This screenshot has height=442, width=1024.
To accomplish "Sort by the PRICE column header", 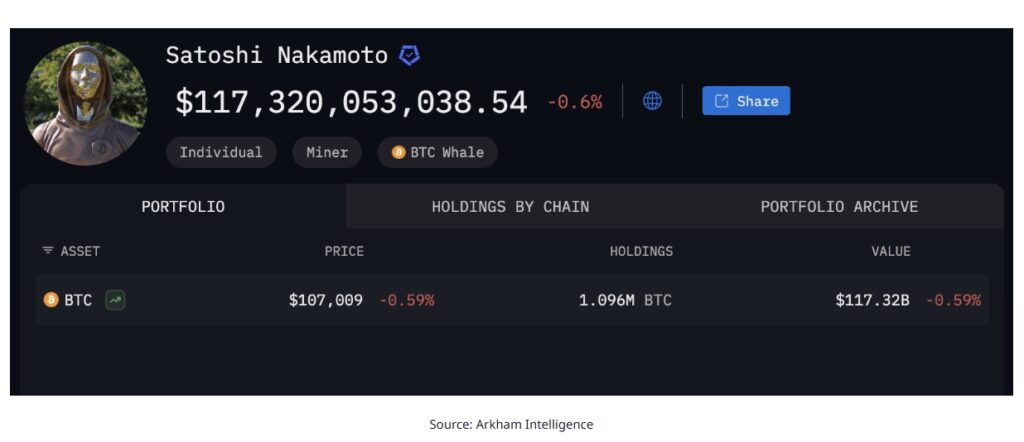I will coord(344,251).
